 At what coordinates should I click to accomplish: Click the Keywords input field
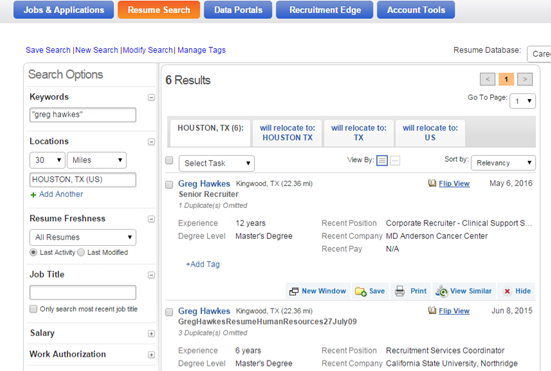click(83, 115)
